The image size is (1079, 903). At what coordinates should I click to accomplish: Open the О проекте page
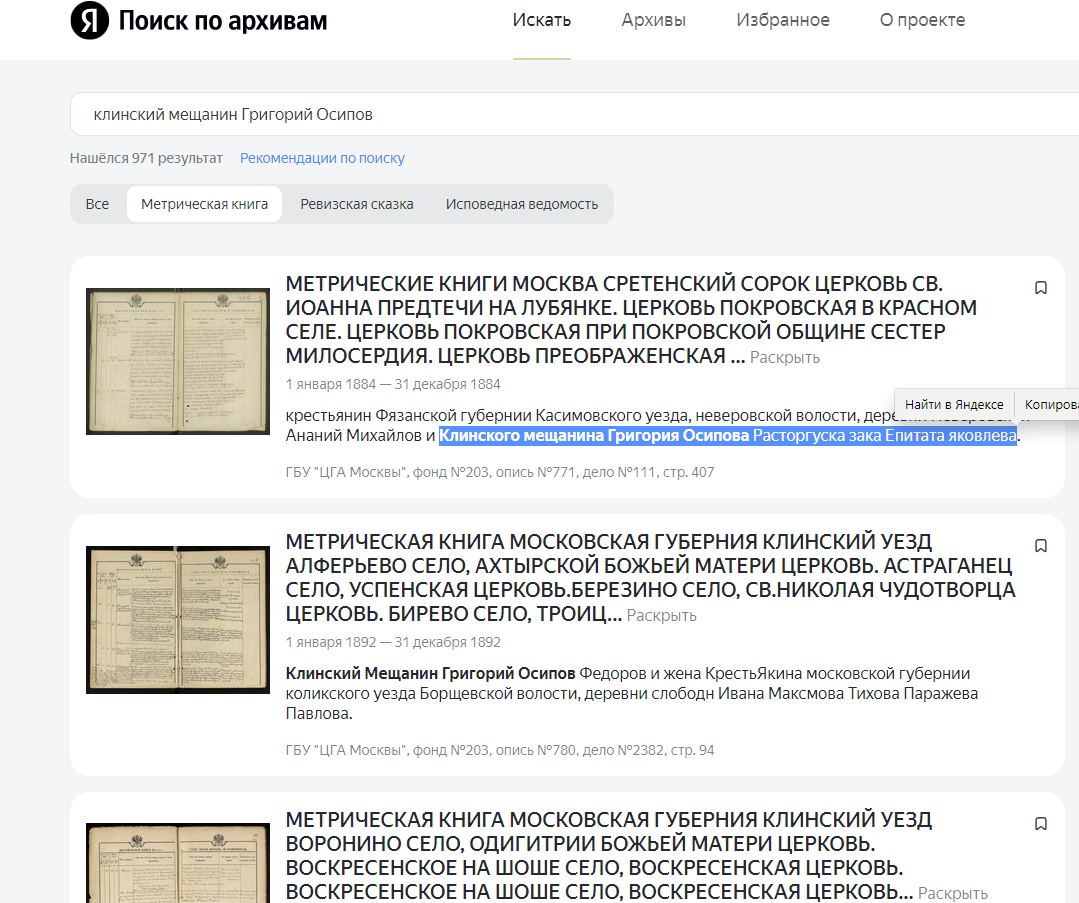pyautogui.click(x=922, y=19)
